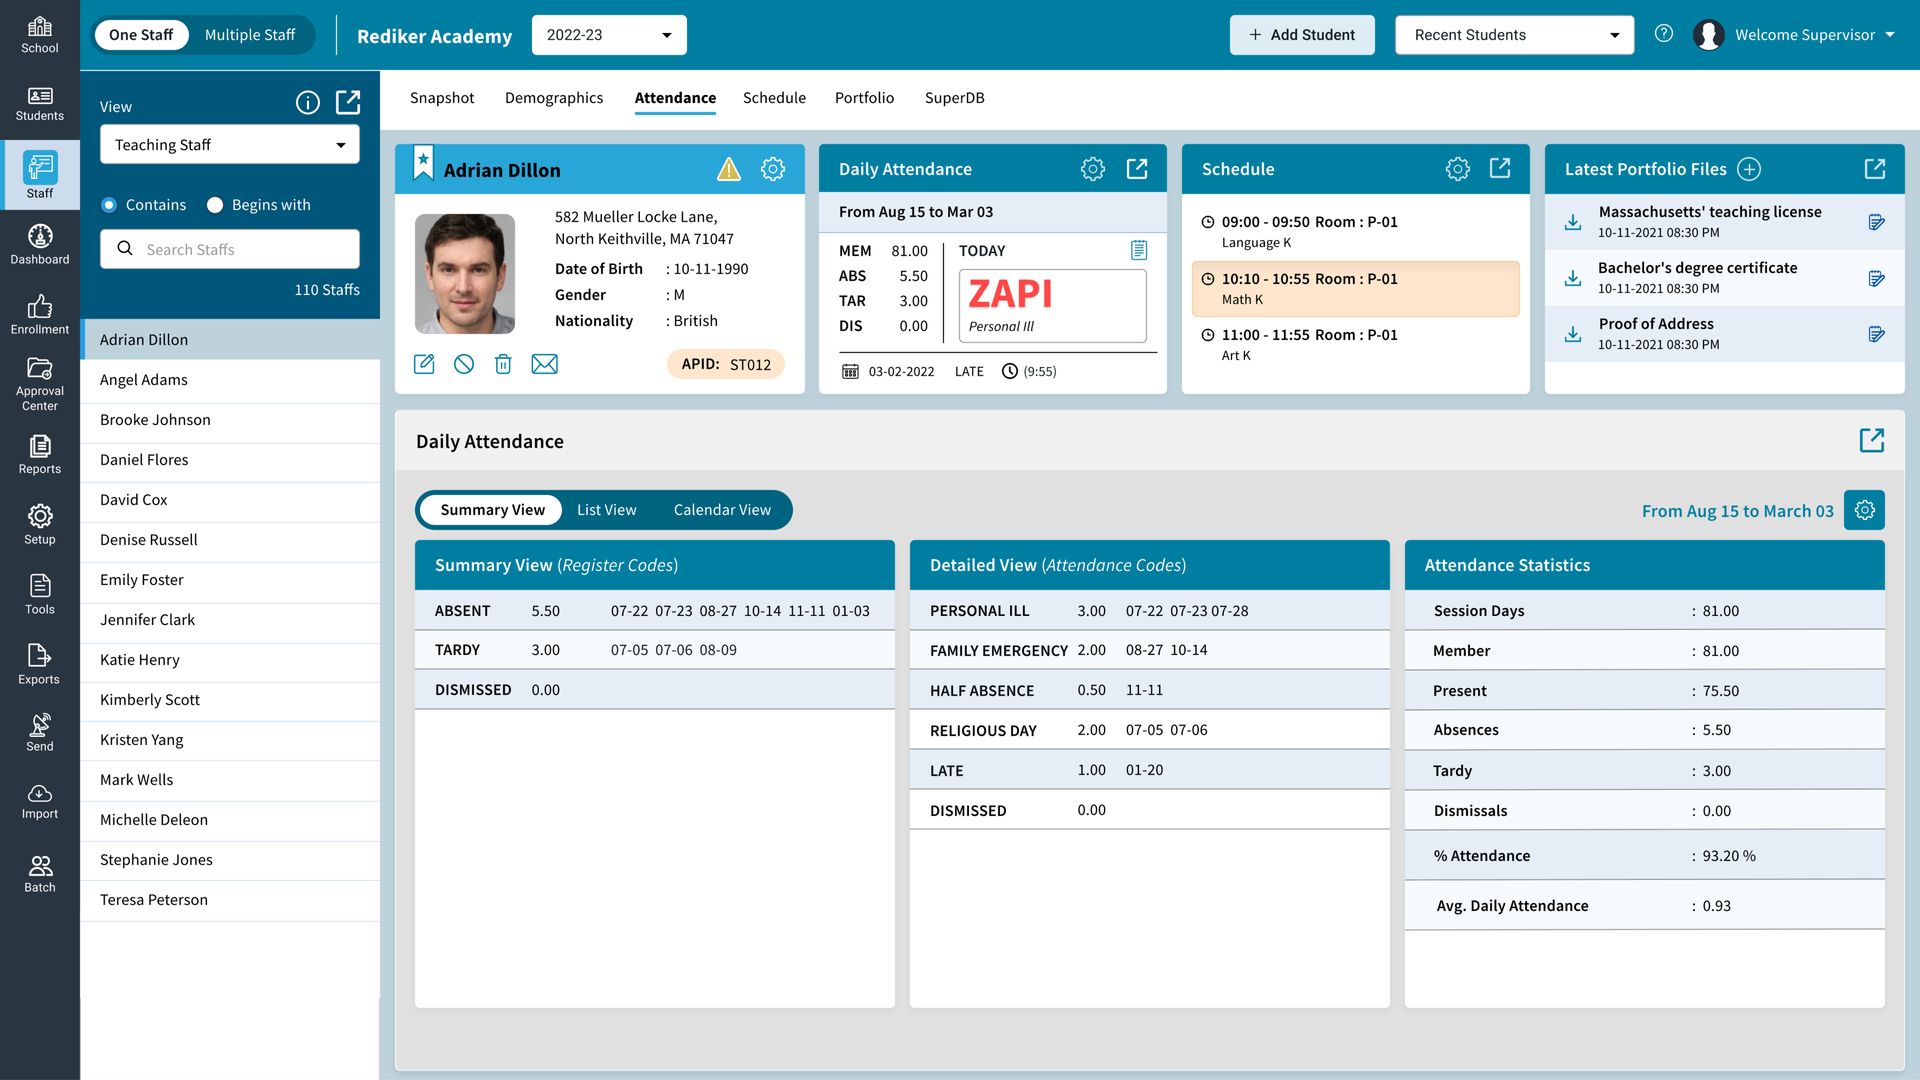This screenshot has height=1080, width=1920.
Task: Select the Begins with radio button
Action: [215, 205]
